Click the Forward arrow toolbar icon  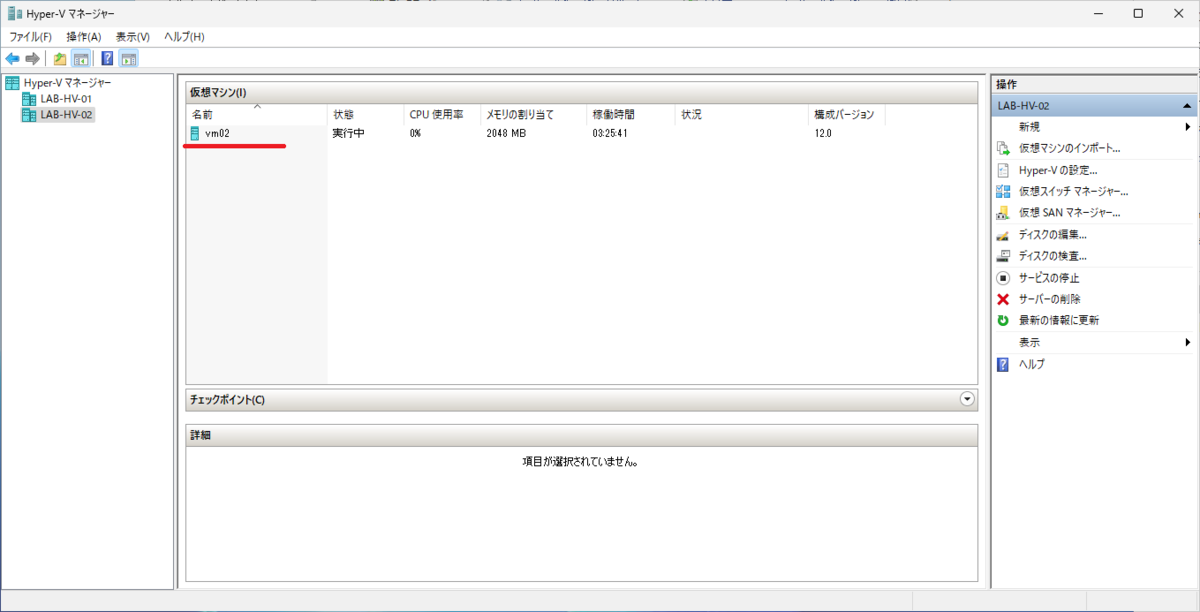click(x=32, y=58)
